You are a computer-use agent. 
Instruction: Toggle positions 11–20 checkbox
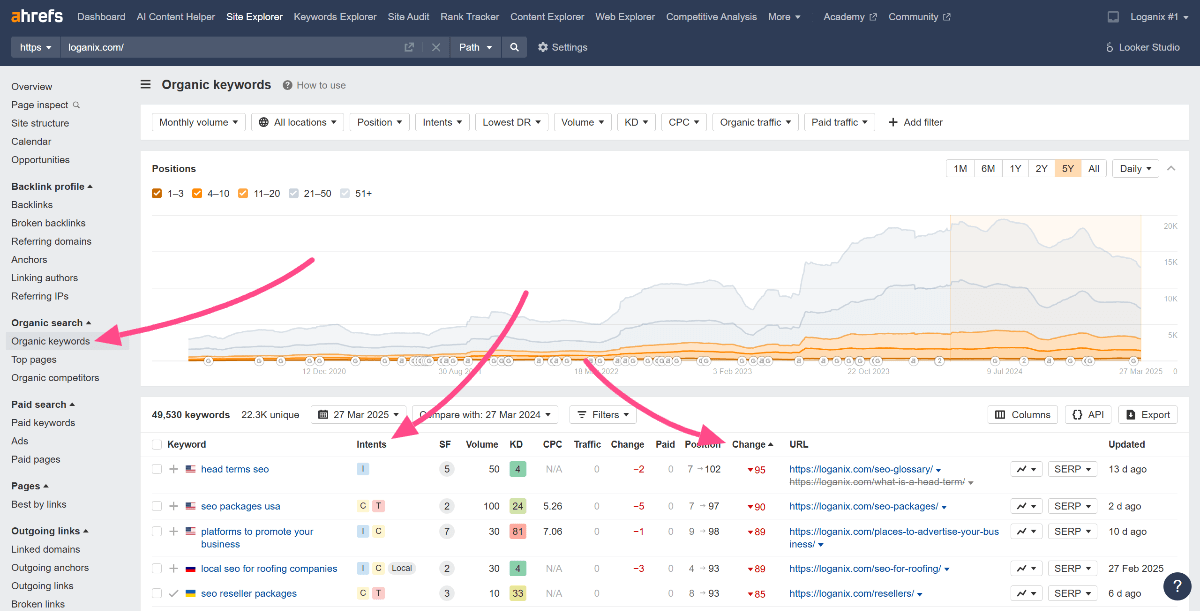(x=243, y=193)
